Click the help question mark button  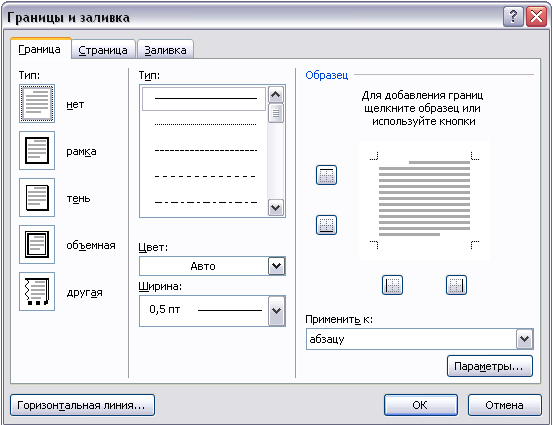pyautogui.click(x=513, y=17)
